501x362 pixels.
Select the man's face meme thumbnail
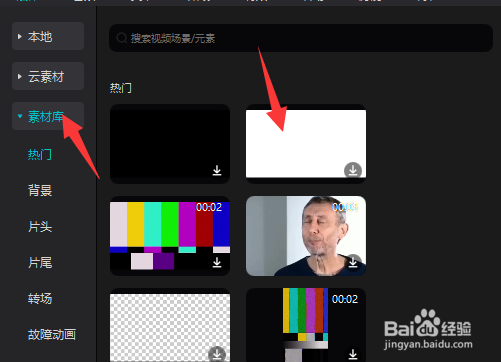(306, 236)
